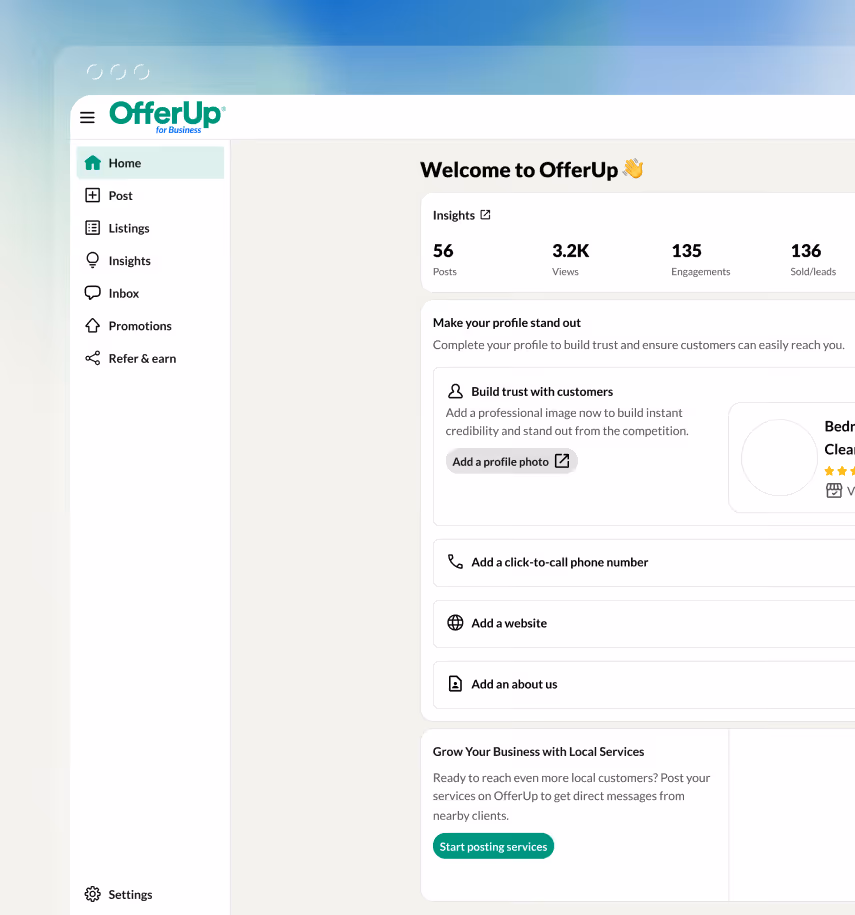This screenshot has height=915, width=855.
Task: Click the Grow Your Business with Local Services heading
Action: point(538,752)
